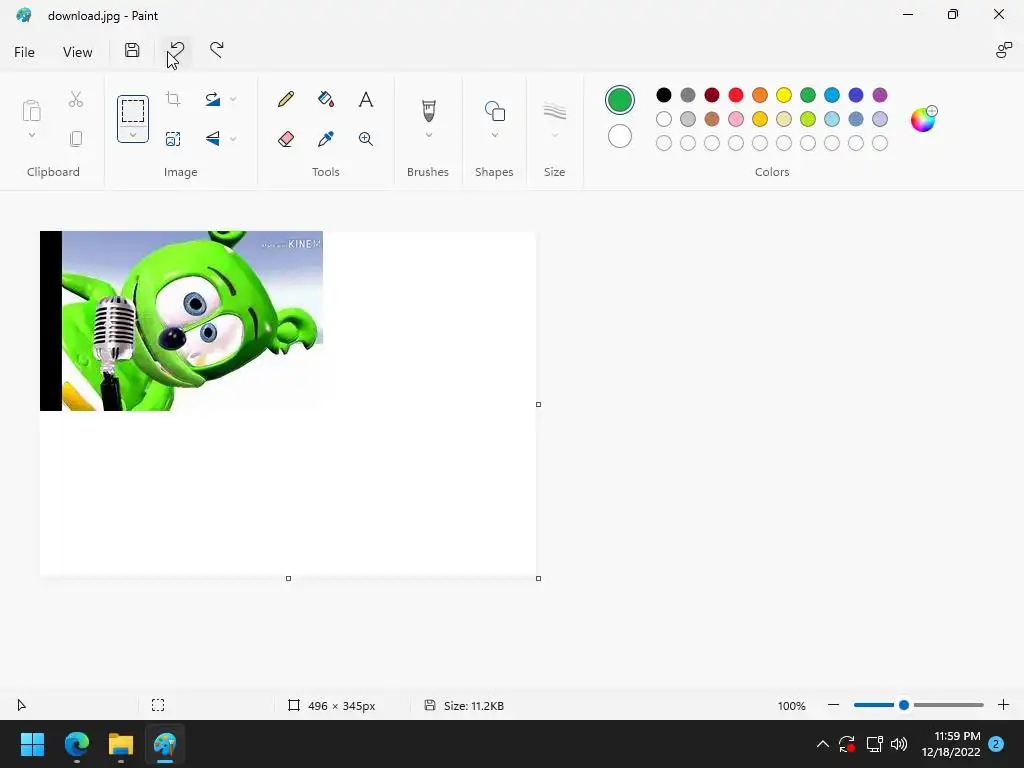This screenshot has height=768, width=1024.
Task: Redo the last undone action
Action: pos(217,50)
